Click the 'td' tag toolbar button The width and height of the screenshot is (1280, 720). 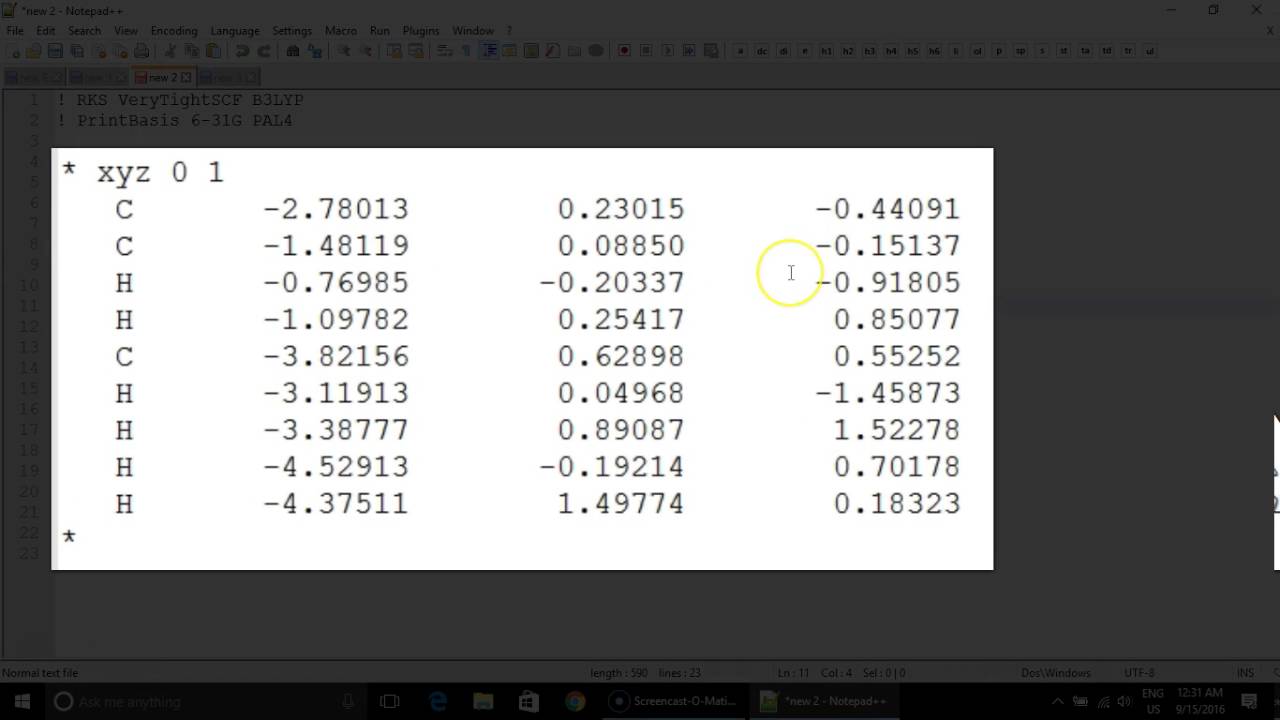pos(1107,51)
